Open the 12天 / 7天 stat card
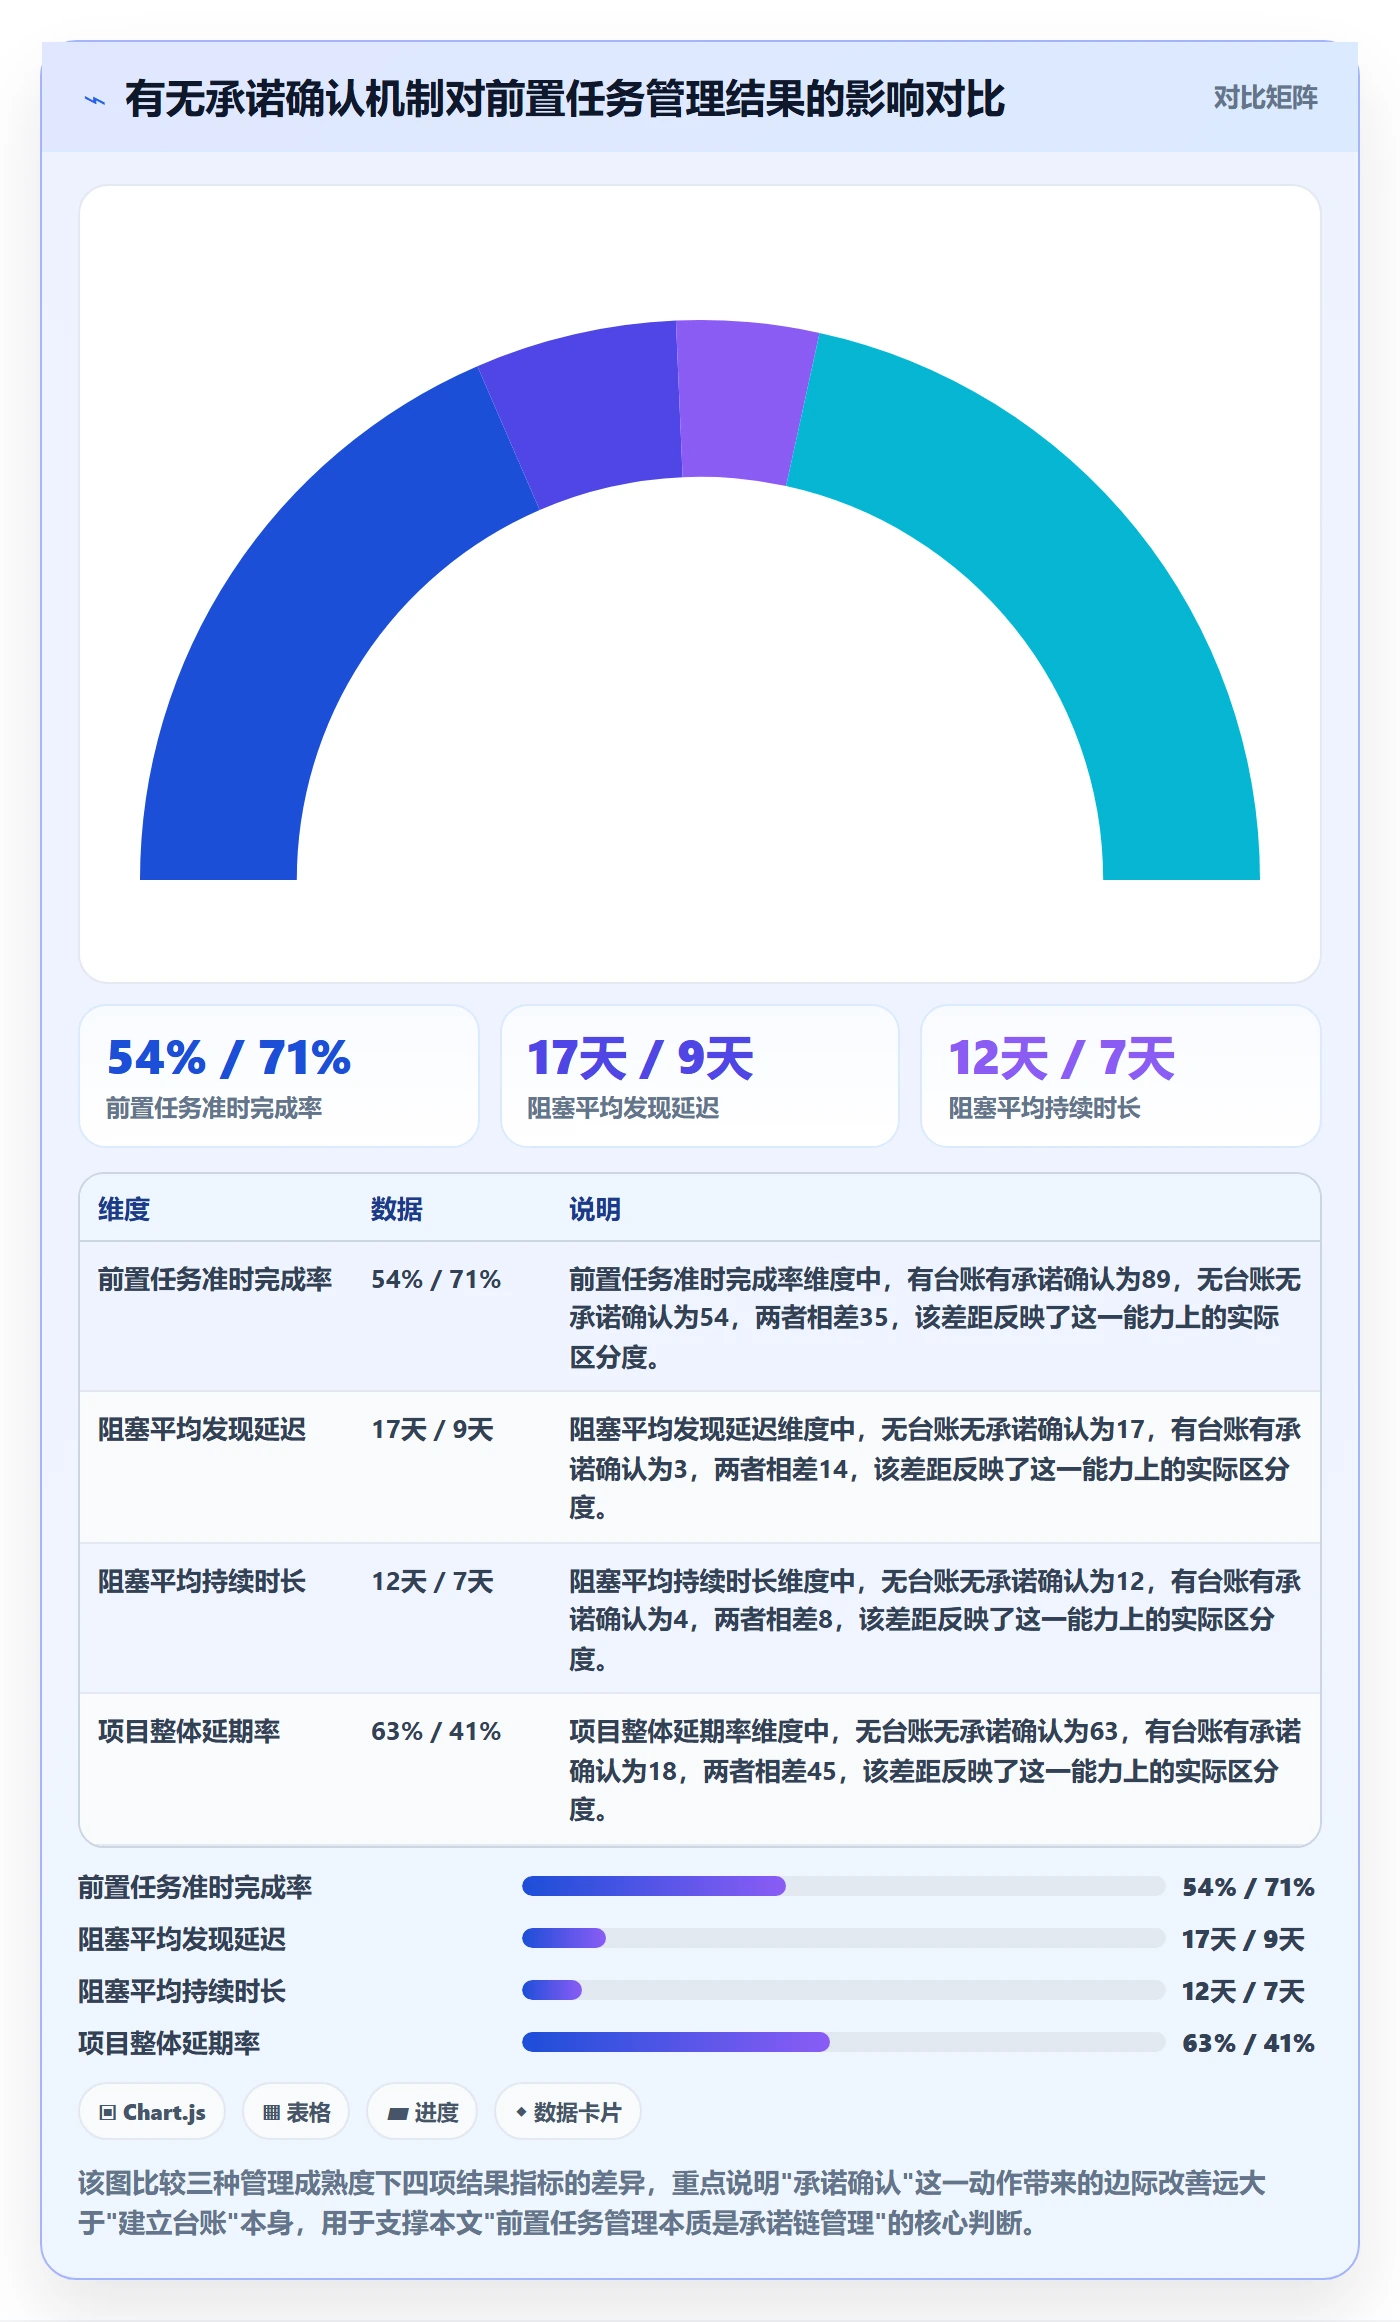This screenshot has width=1400, height=2322. click(1121, 1076)
